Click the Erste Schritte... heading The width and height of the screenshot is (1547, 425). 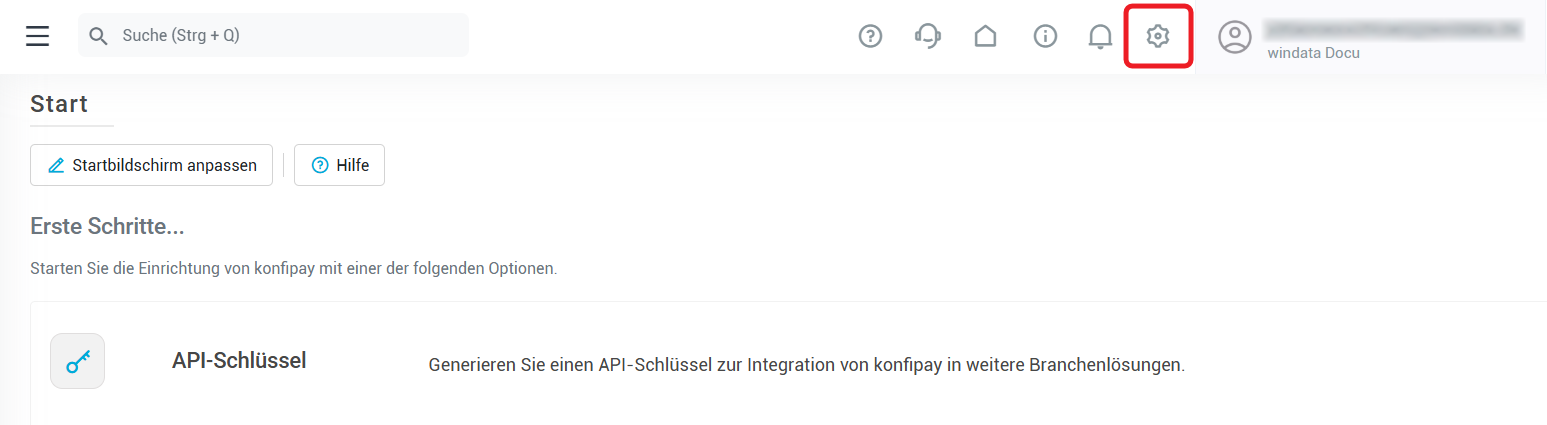click(108, 226)
